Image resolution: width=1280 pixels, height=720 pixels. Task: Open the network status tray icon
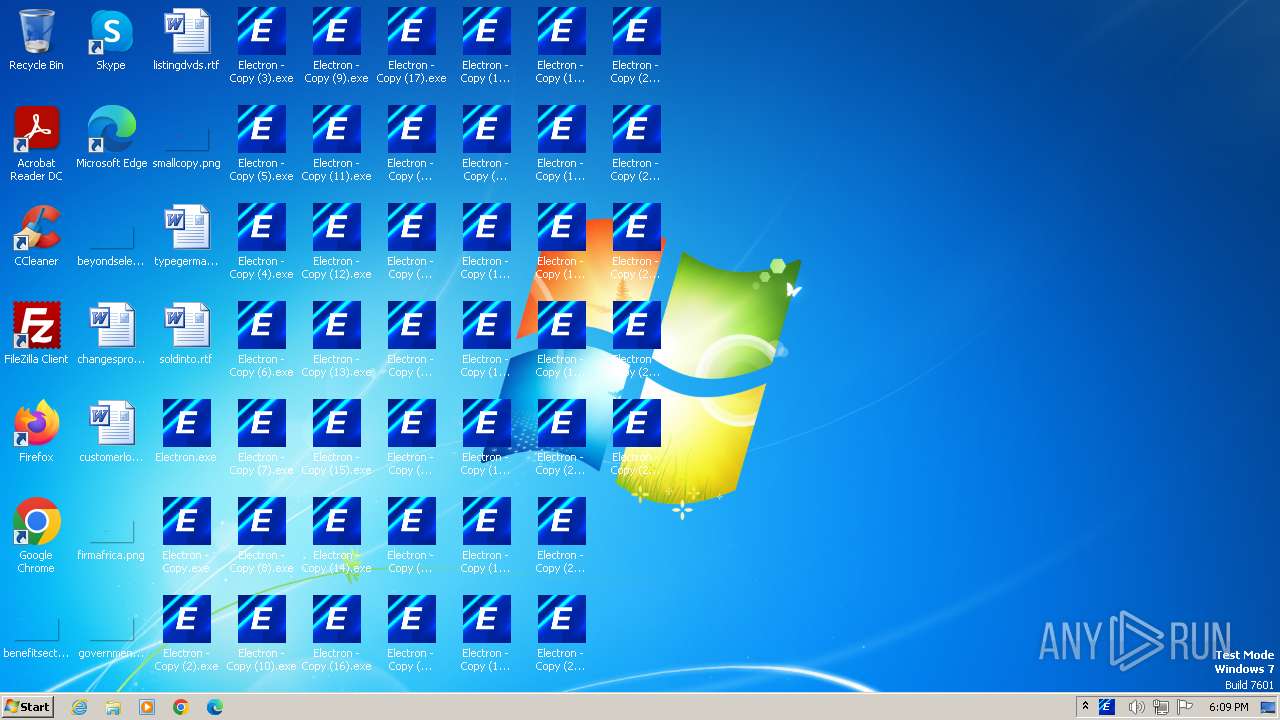click(x=1161, y=707)
